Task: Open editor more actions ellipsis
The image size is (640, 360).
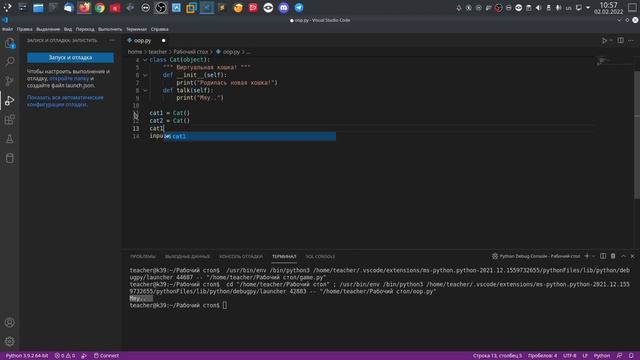Action: (631, 40)
